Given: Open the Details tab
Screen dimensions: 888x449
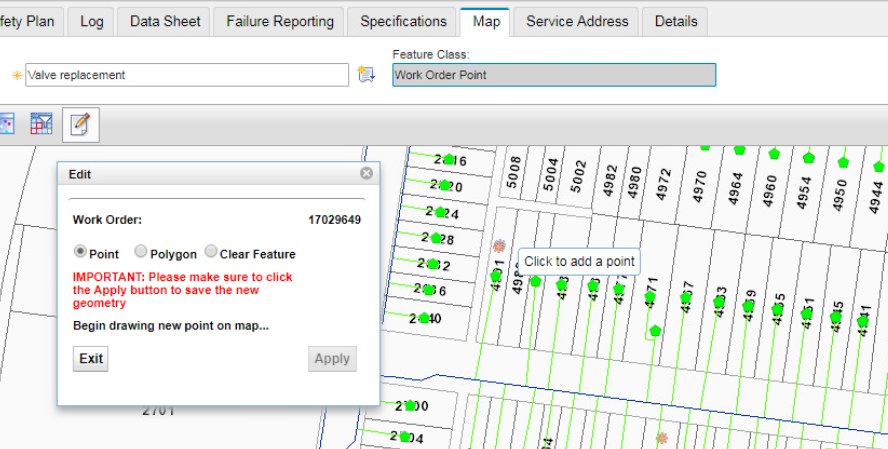Looking at the screenshot, I should 676,21.
